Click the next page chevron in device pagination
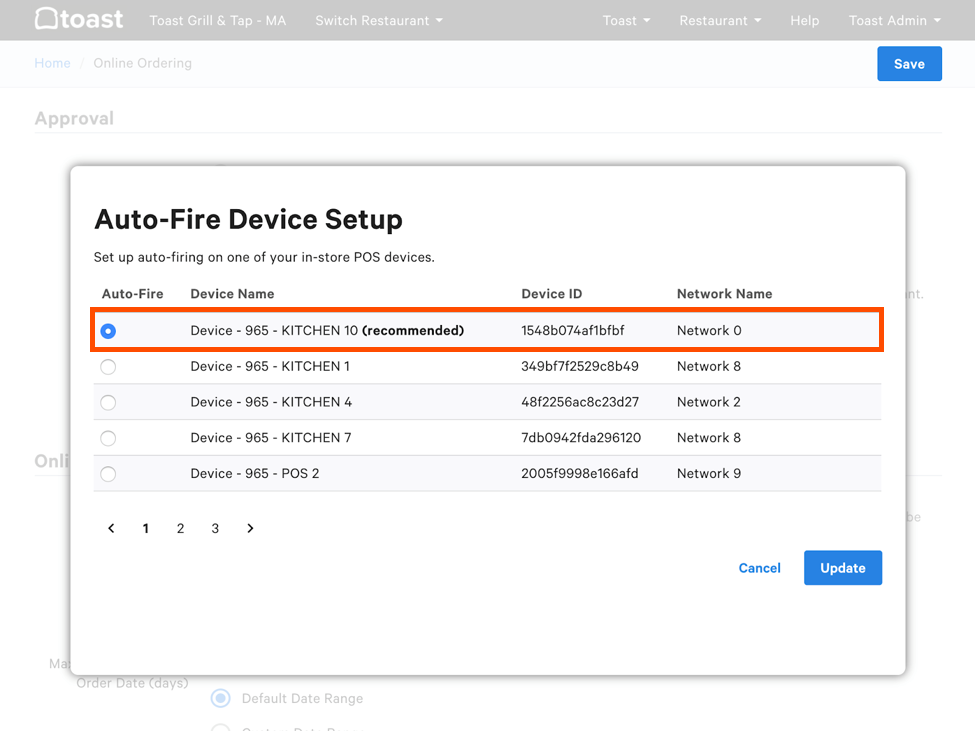 tap(250, 528)
